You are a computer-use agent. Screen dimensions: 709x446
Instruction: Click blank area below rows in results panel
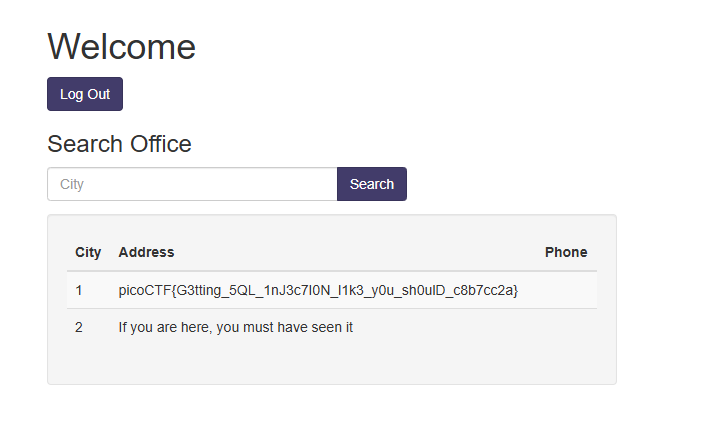(x=332, y=364)
